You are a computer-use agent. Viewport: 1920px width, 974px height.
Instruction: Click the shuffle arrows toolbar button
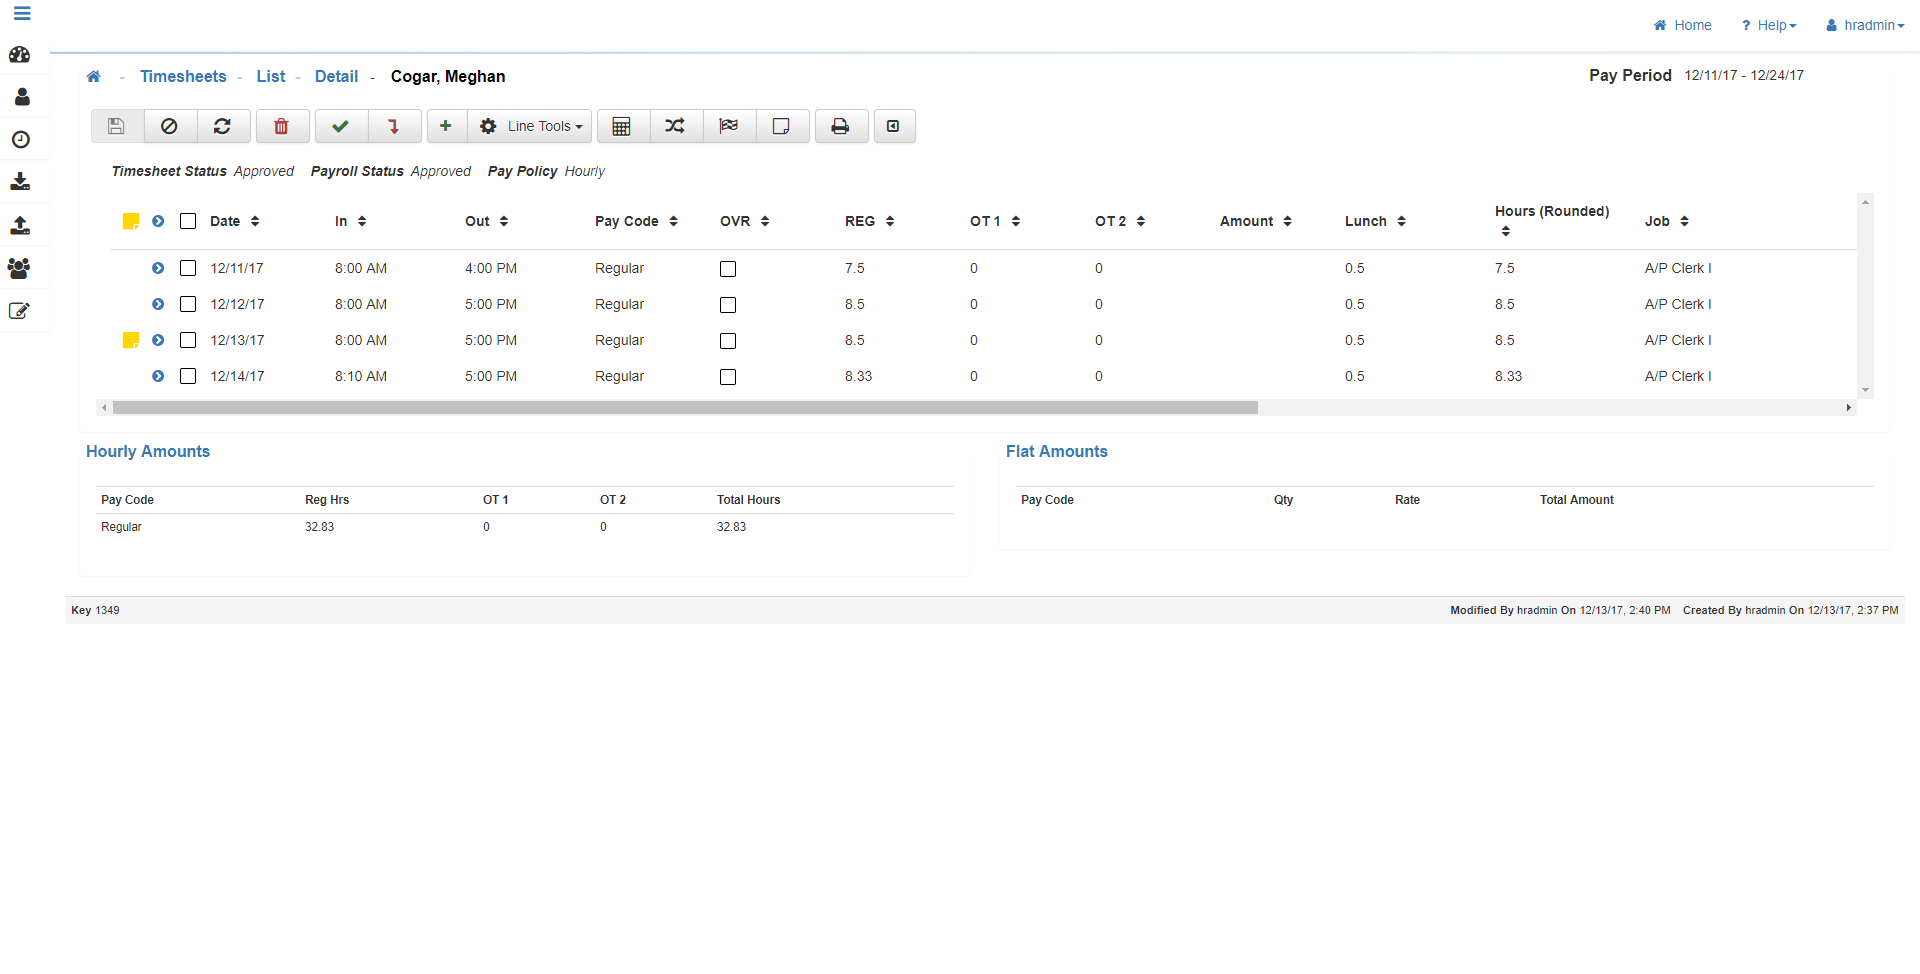[676, 126]
